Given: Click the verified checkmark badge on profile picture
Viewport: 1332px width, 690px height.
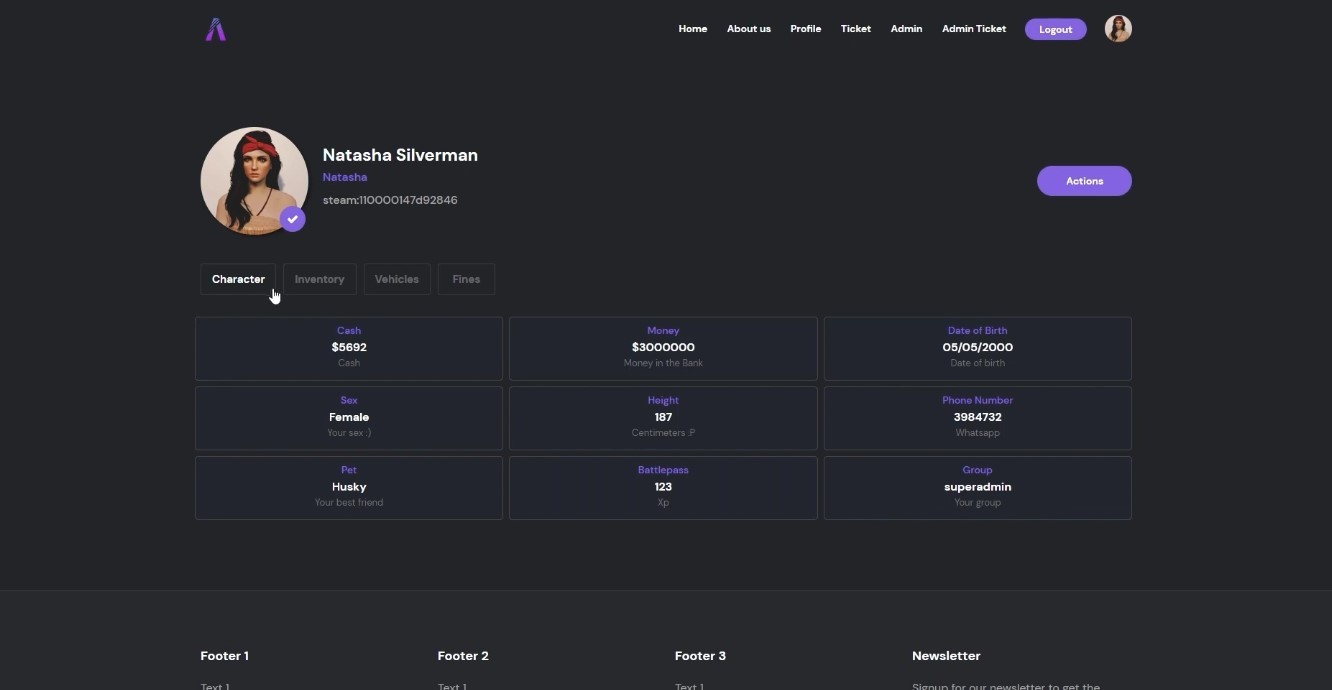Looking at the screenshot, I should pyautogui.click(x=292, y=219).
